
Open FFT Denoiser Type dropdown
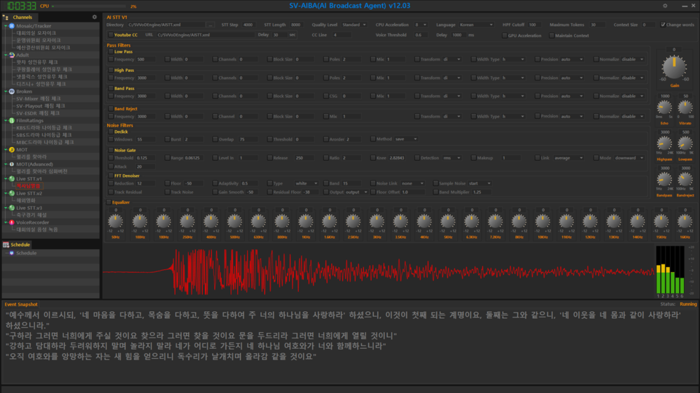pyautogui.click(x=306, y=183)
